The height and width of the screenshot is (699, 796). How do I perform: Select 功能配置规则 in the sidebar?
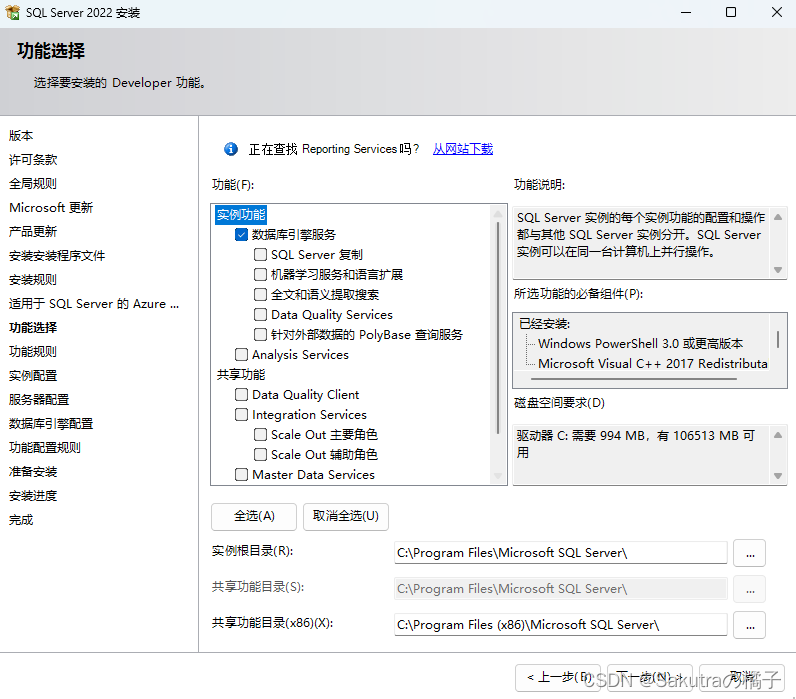tap(45, 447)
